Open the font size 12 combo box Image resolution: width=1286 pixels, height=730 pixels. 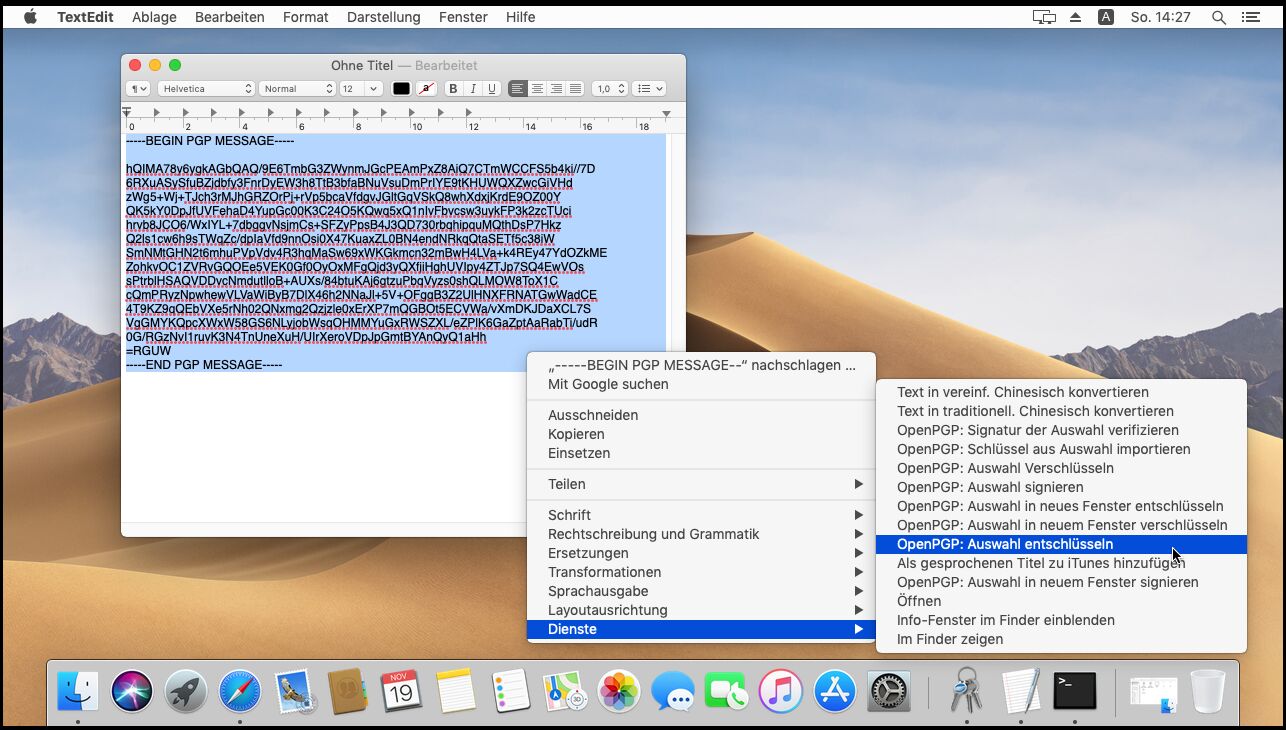360,89
